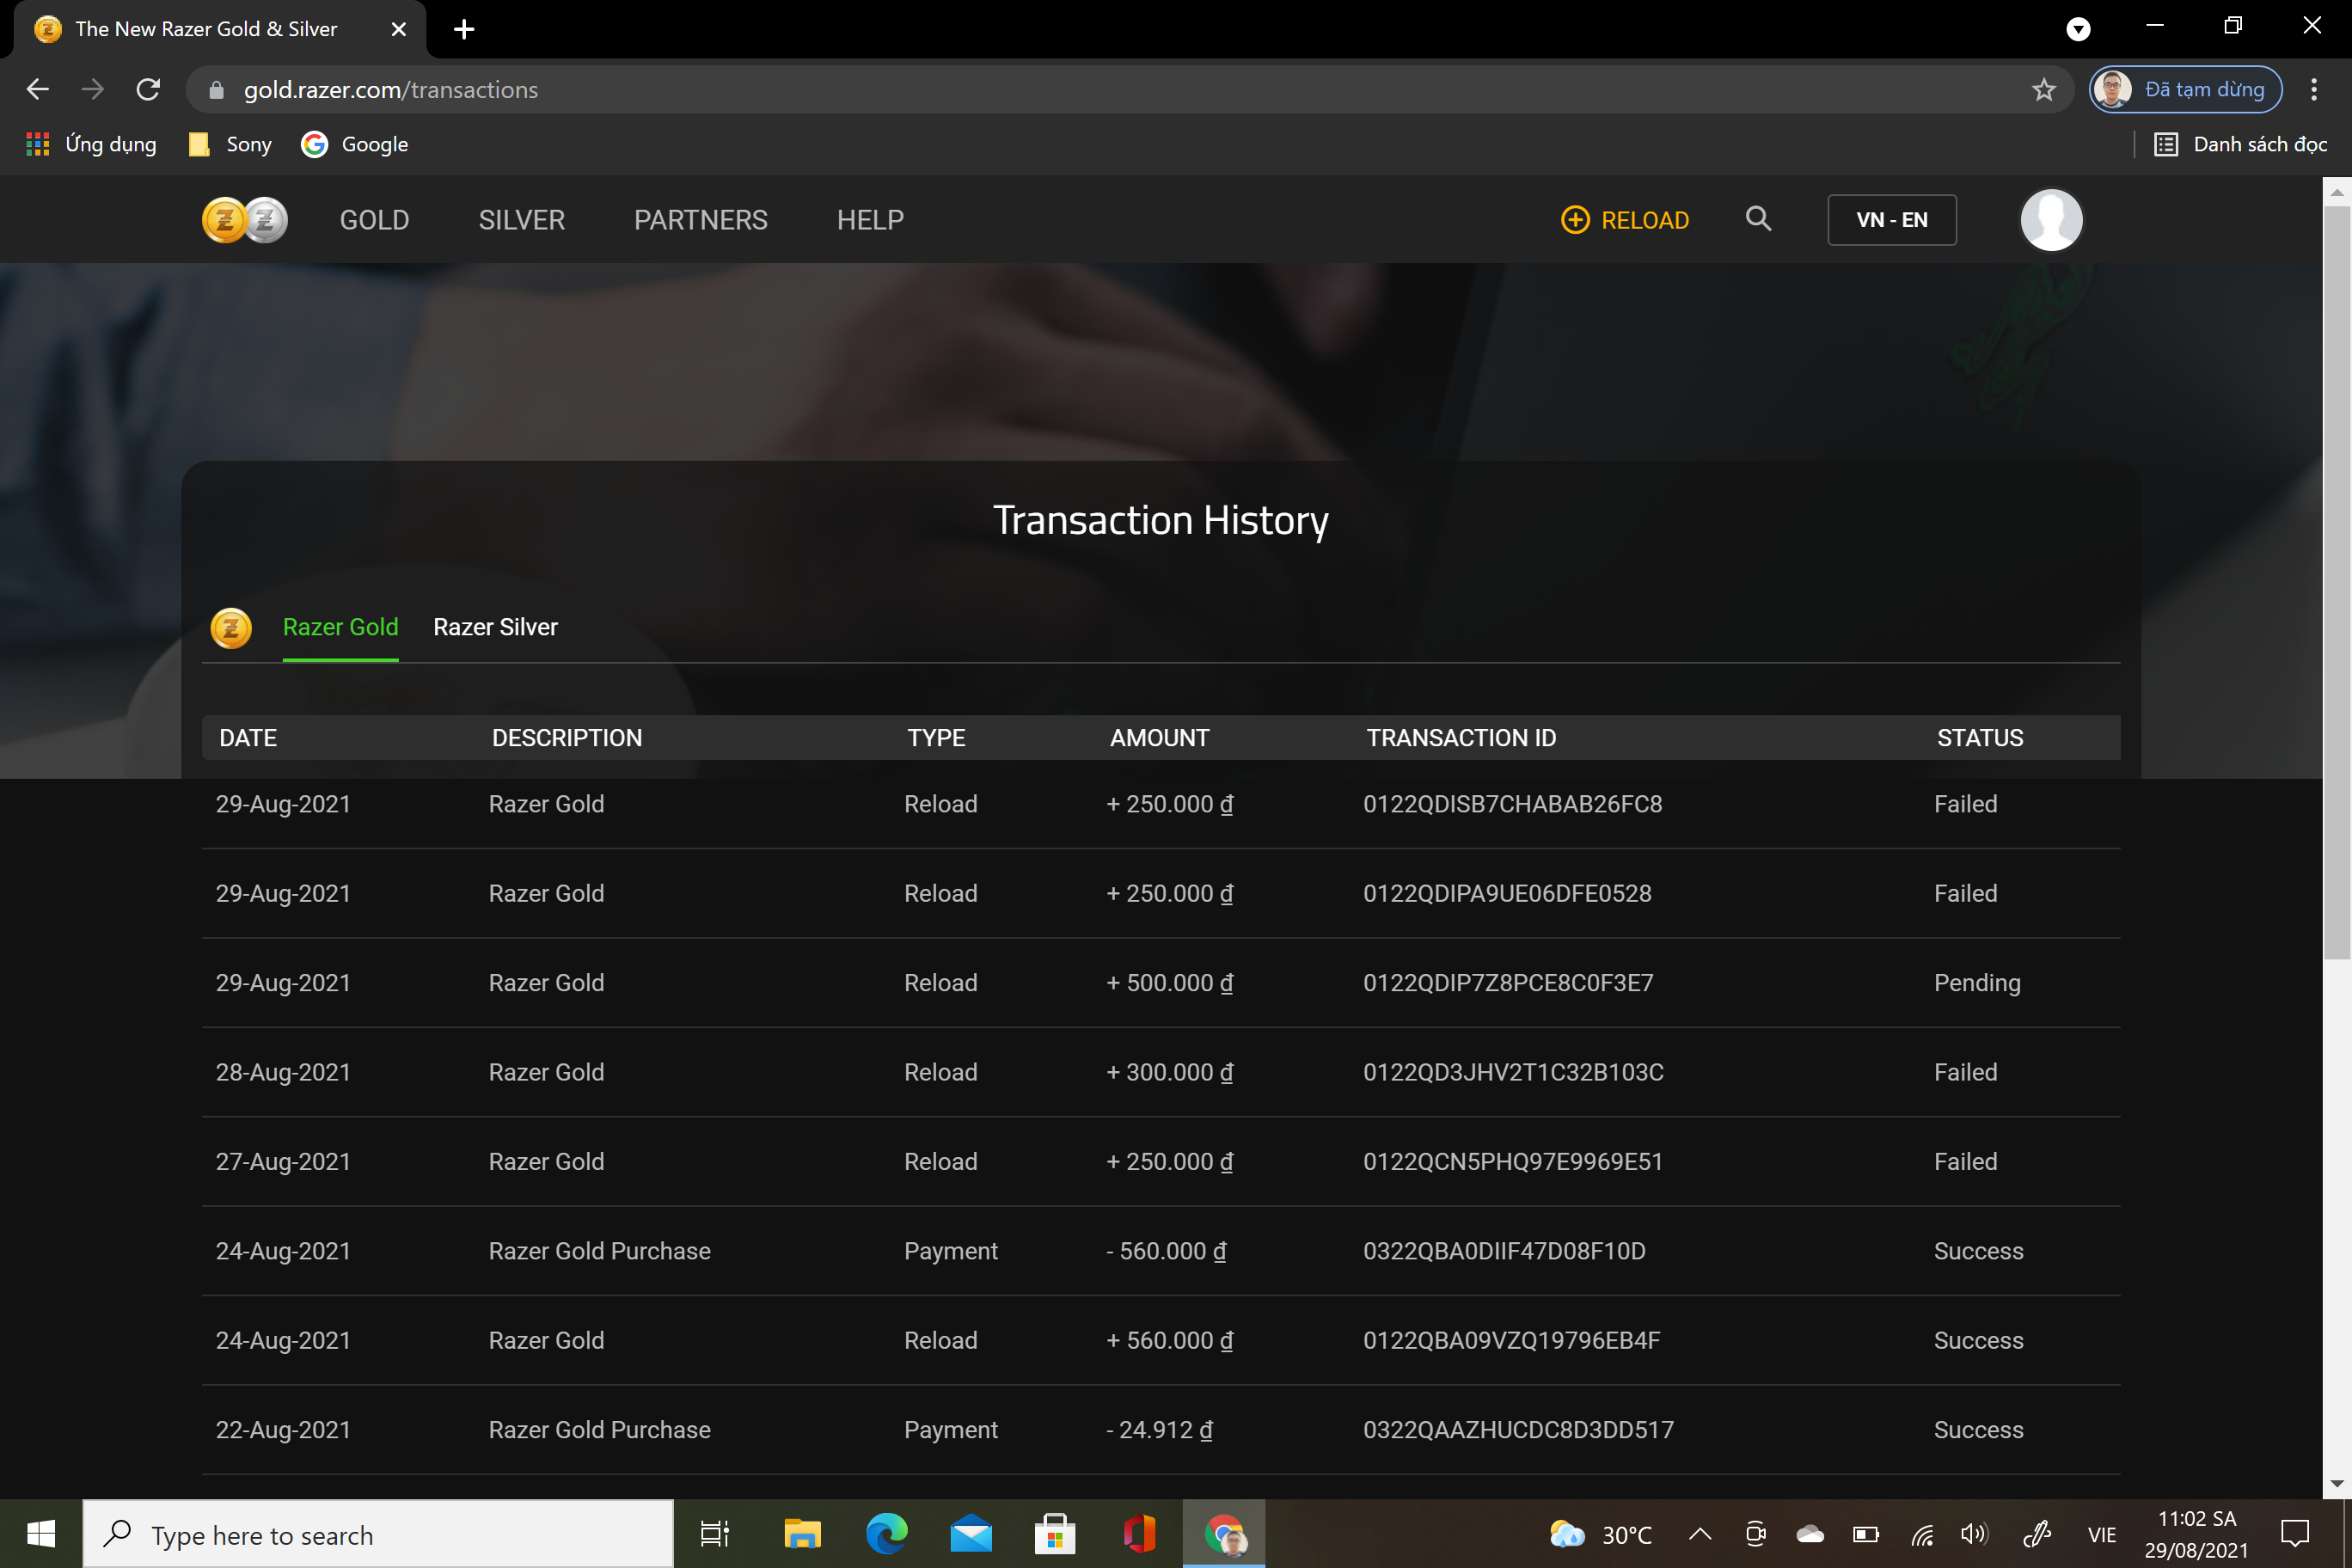Click the STATUS column header
Image resolution: width=2352 pixels, height=1568 pixels.
(1979, 738)
